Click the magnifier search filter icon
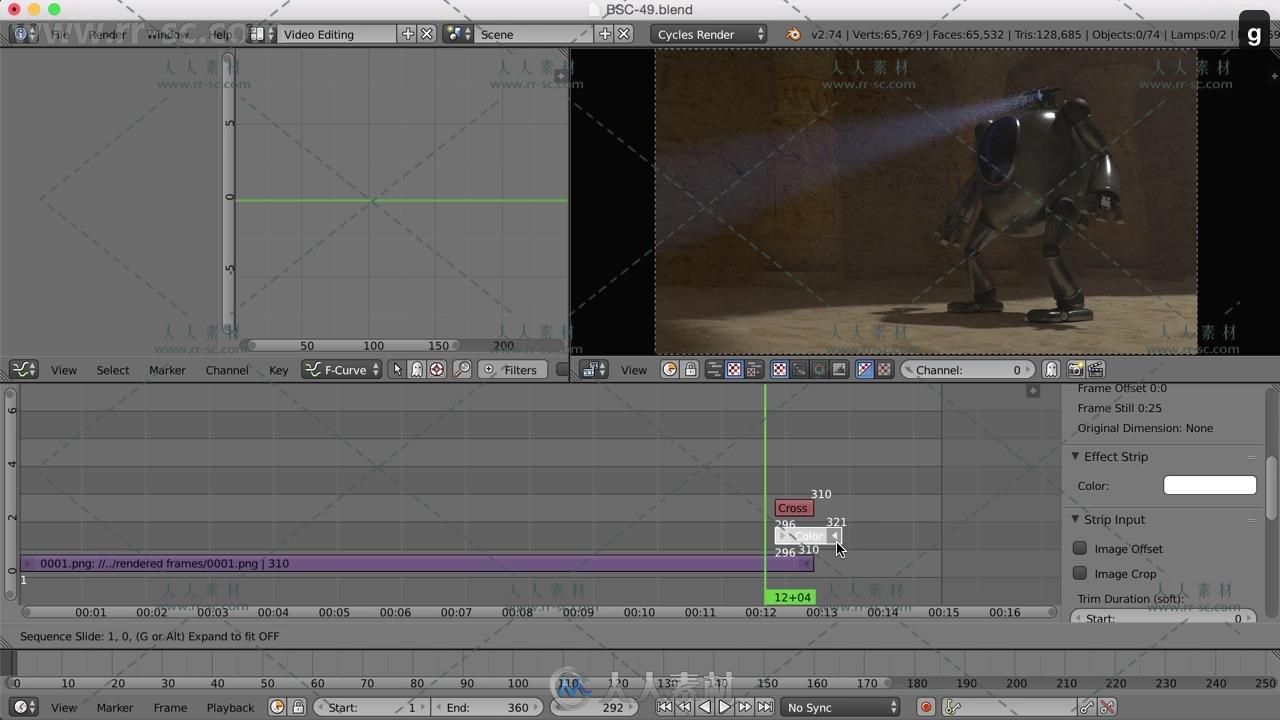Screen dimensions: 1280x720 (461, 370)
